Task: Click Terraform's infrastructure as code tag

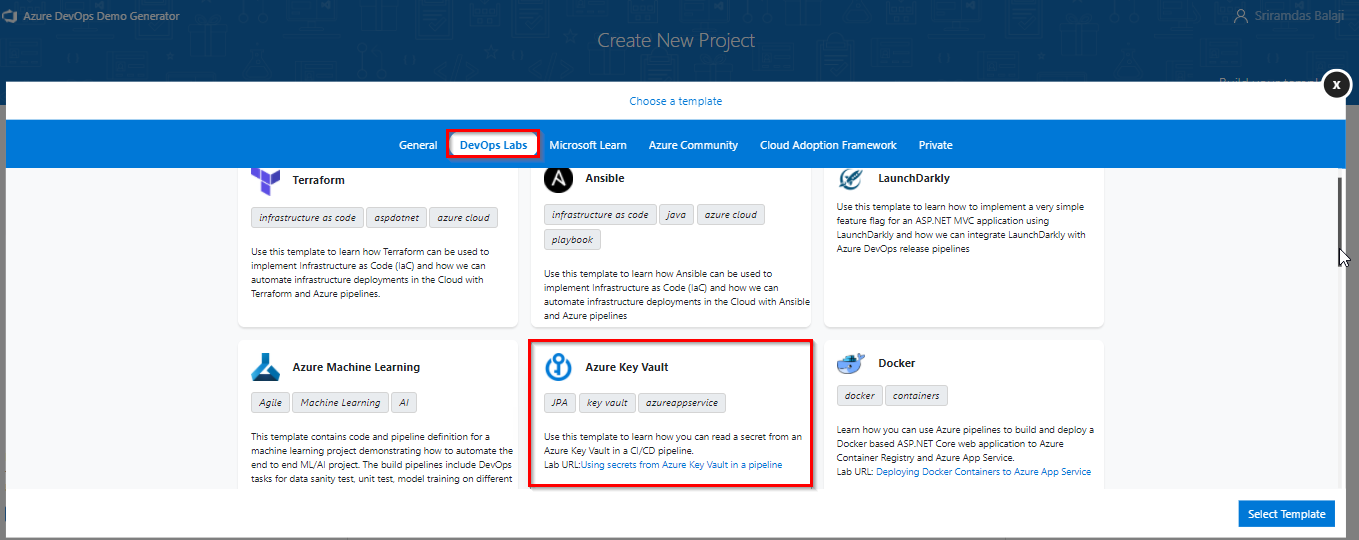Action: [x=307, y=217]
